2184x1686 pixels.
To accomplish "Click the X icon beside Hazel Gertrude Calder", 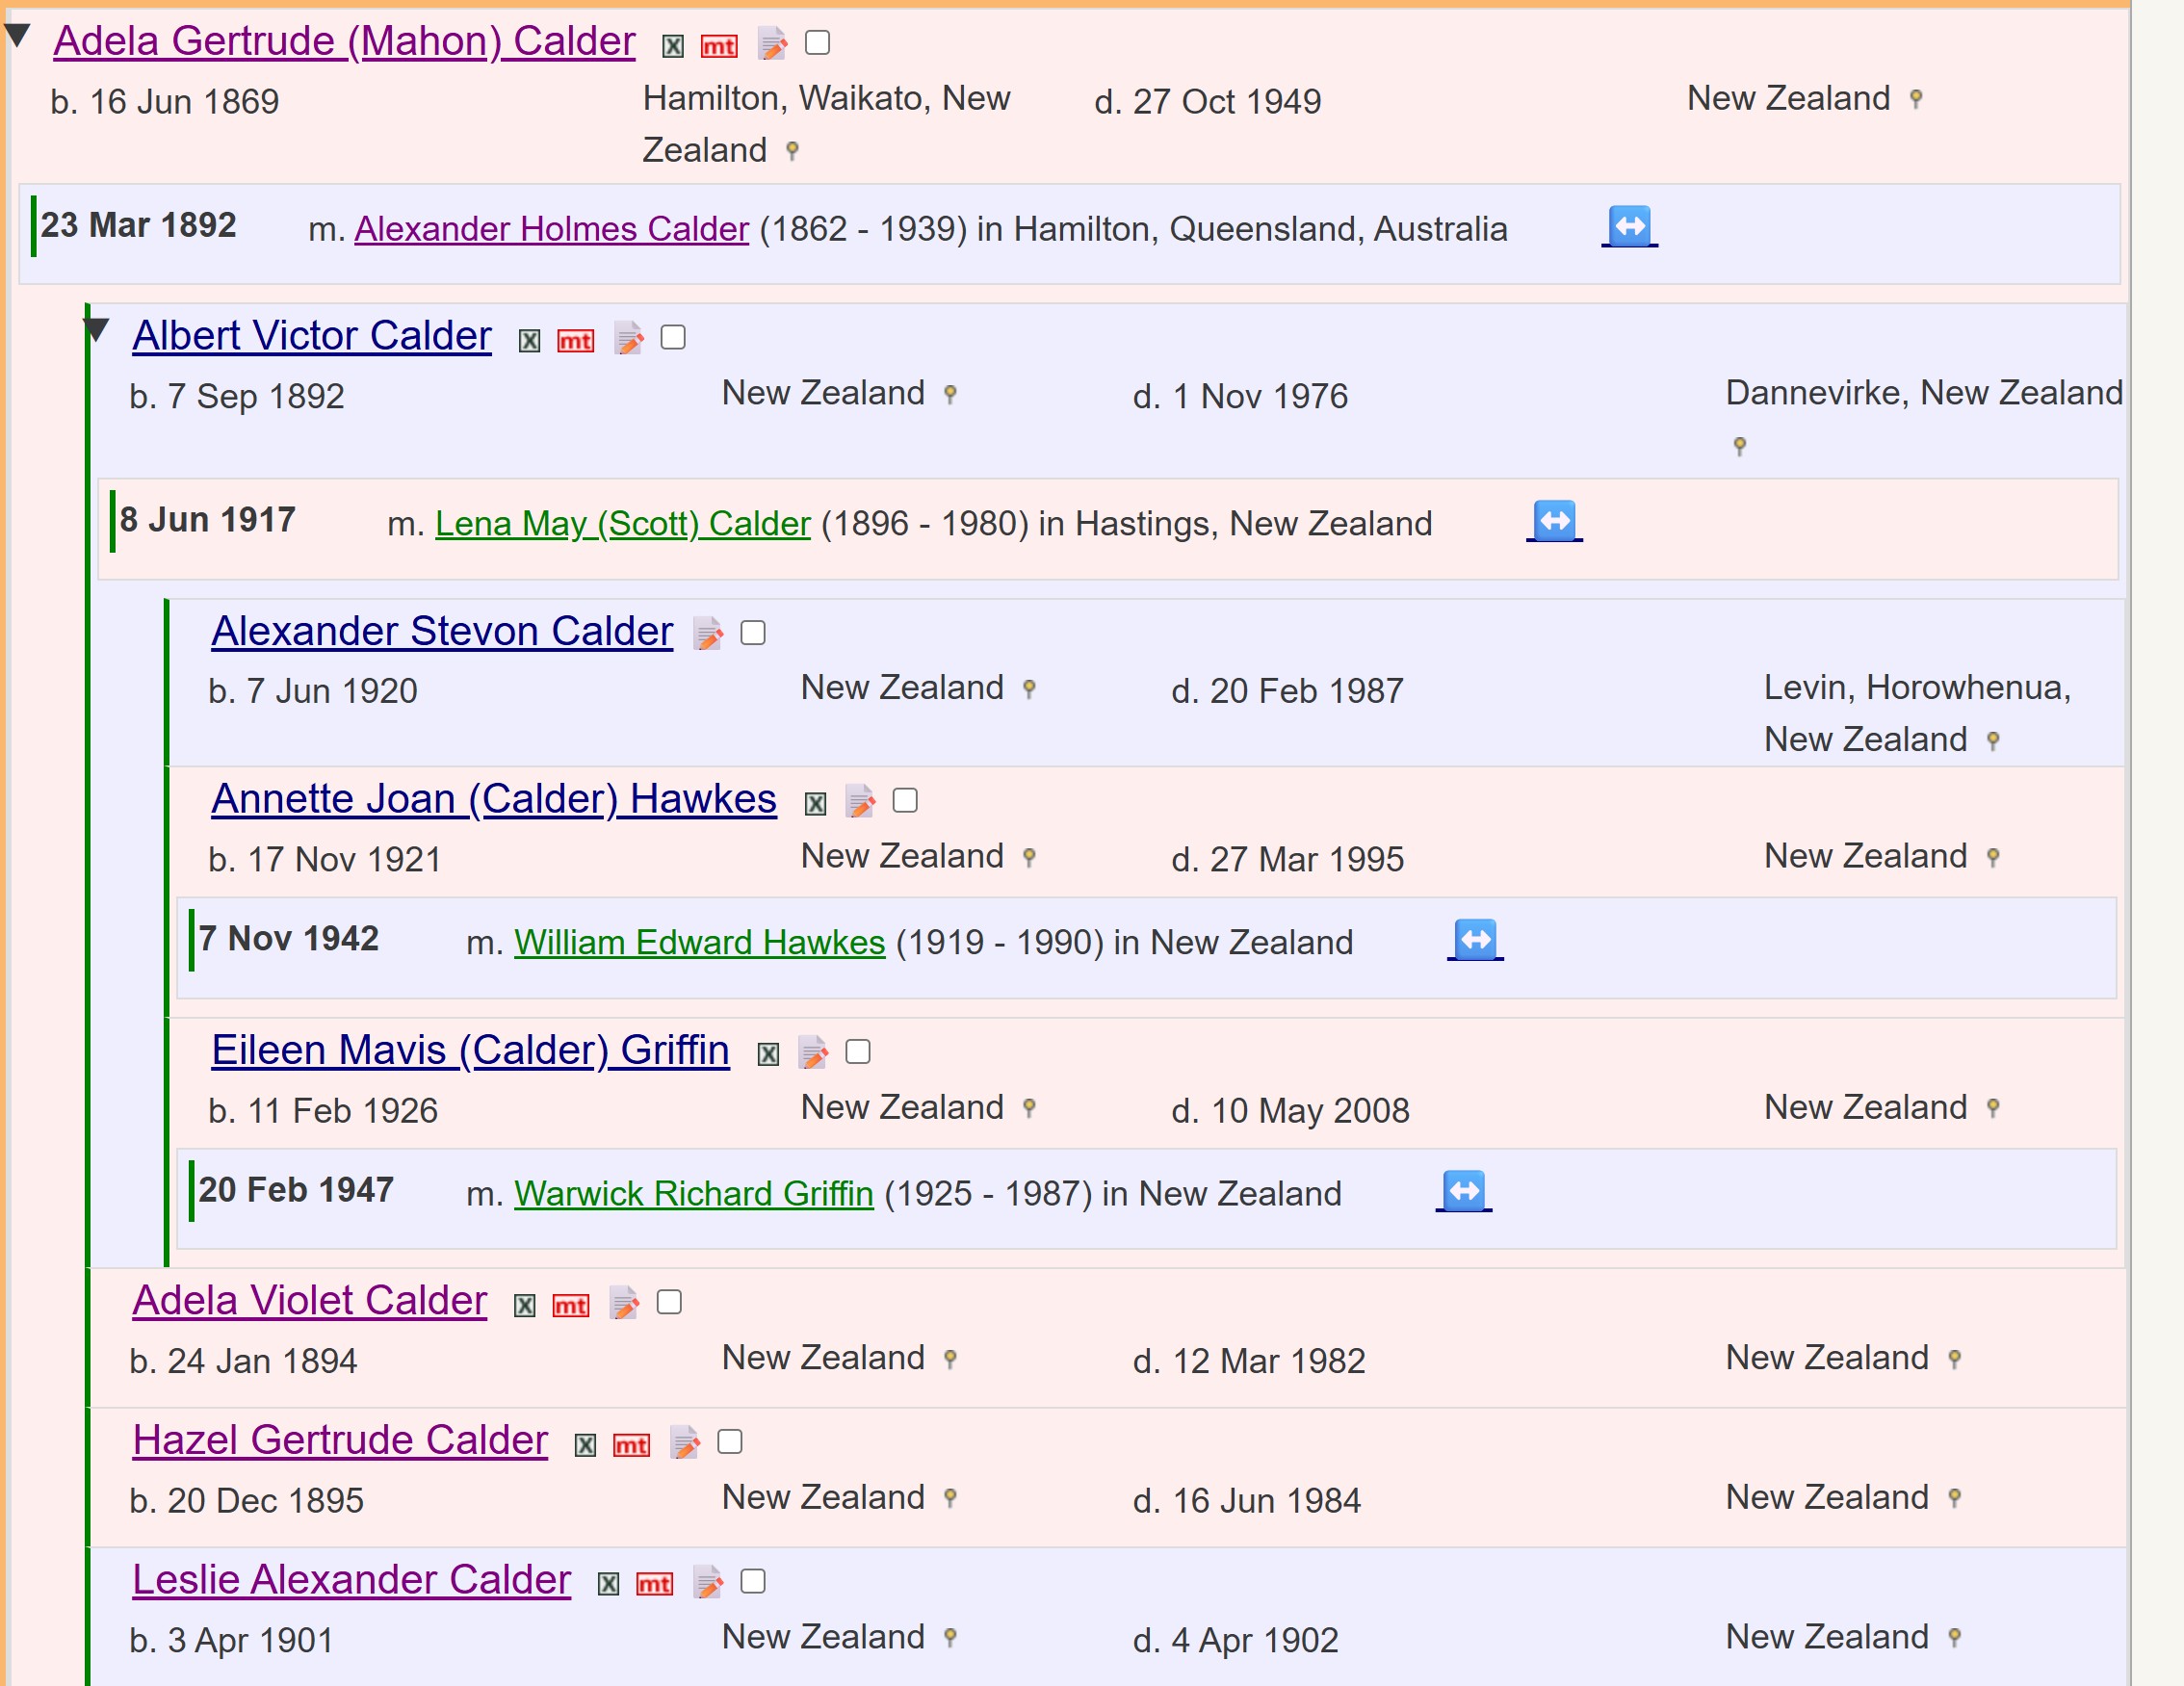I will 586,1445.
